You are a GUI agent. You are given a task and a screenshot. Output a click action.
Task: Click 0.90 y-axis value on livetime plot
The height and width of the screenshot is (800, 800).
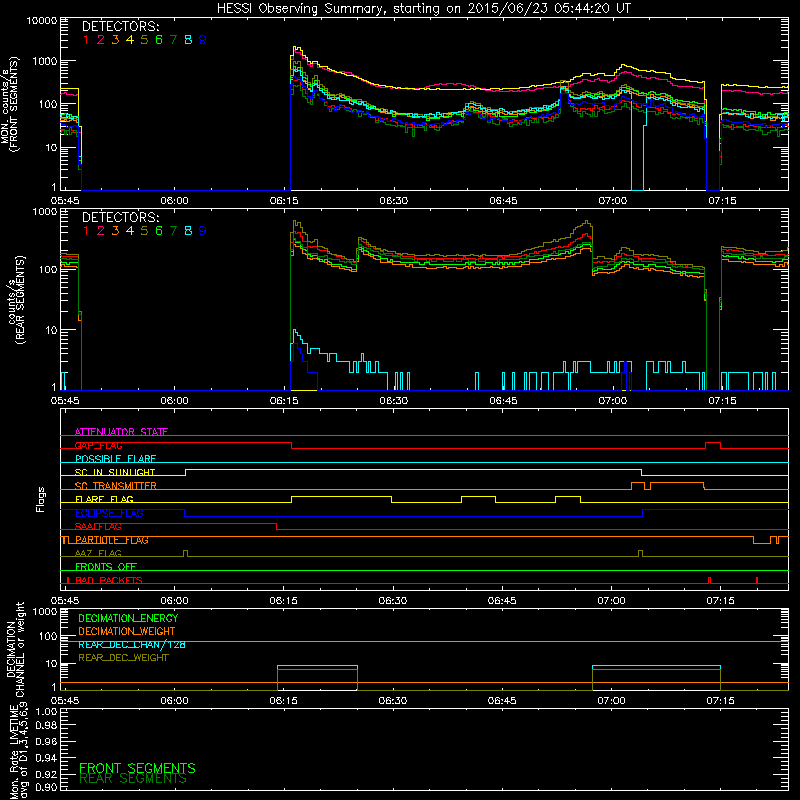(x=46, y=787)
